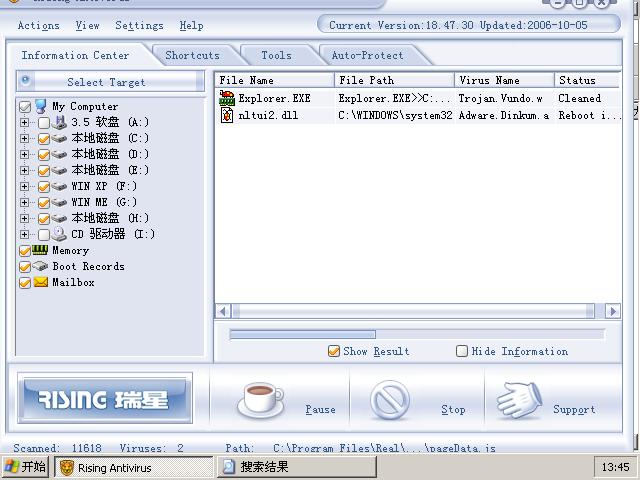Click the WIN XP F: drive icon

(x=59, y=187)
